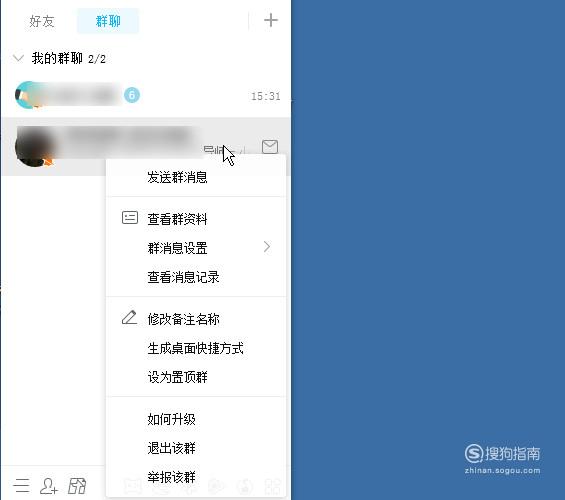The width and height of the screenshot is (565, 500).
Task: Select 查看群资料 menu entry
Action: [177, 219]
